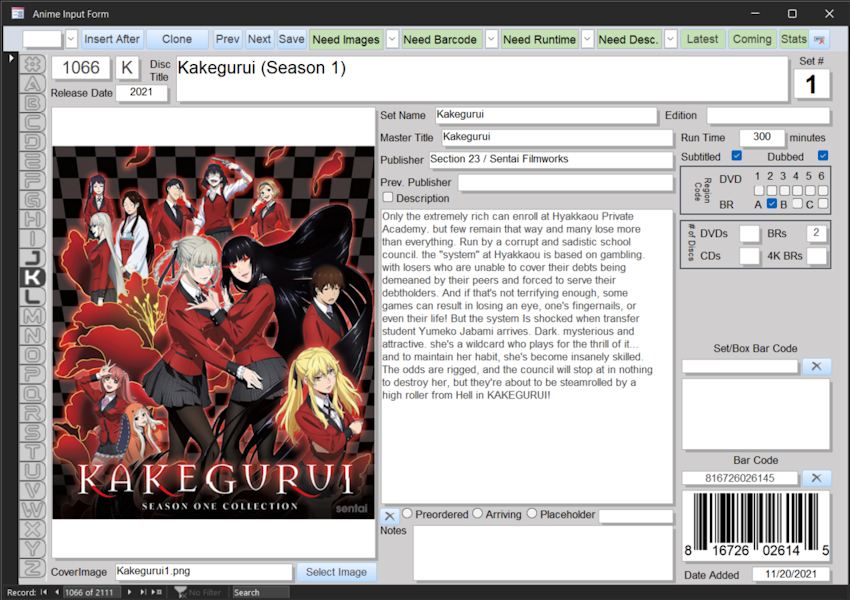
Task: Jump to letter G in the index
Action: coord(32,200)
